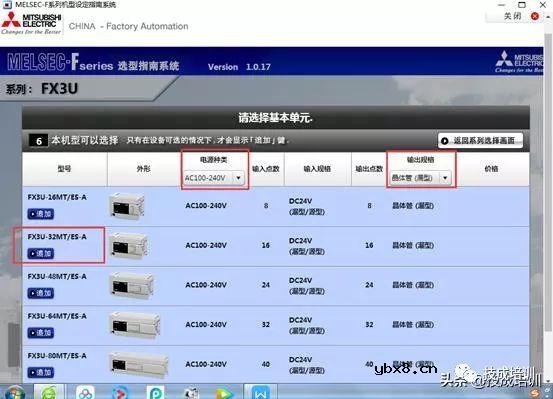Image resolution: width=553 pixels, height=399 pixels.
Task: Click the green play icon in taskbar
Action: click(224, 393)
